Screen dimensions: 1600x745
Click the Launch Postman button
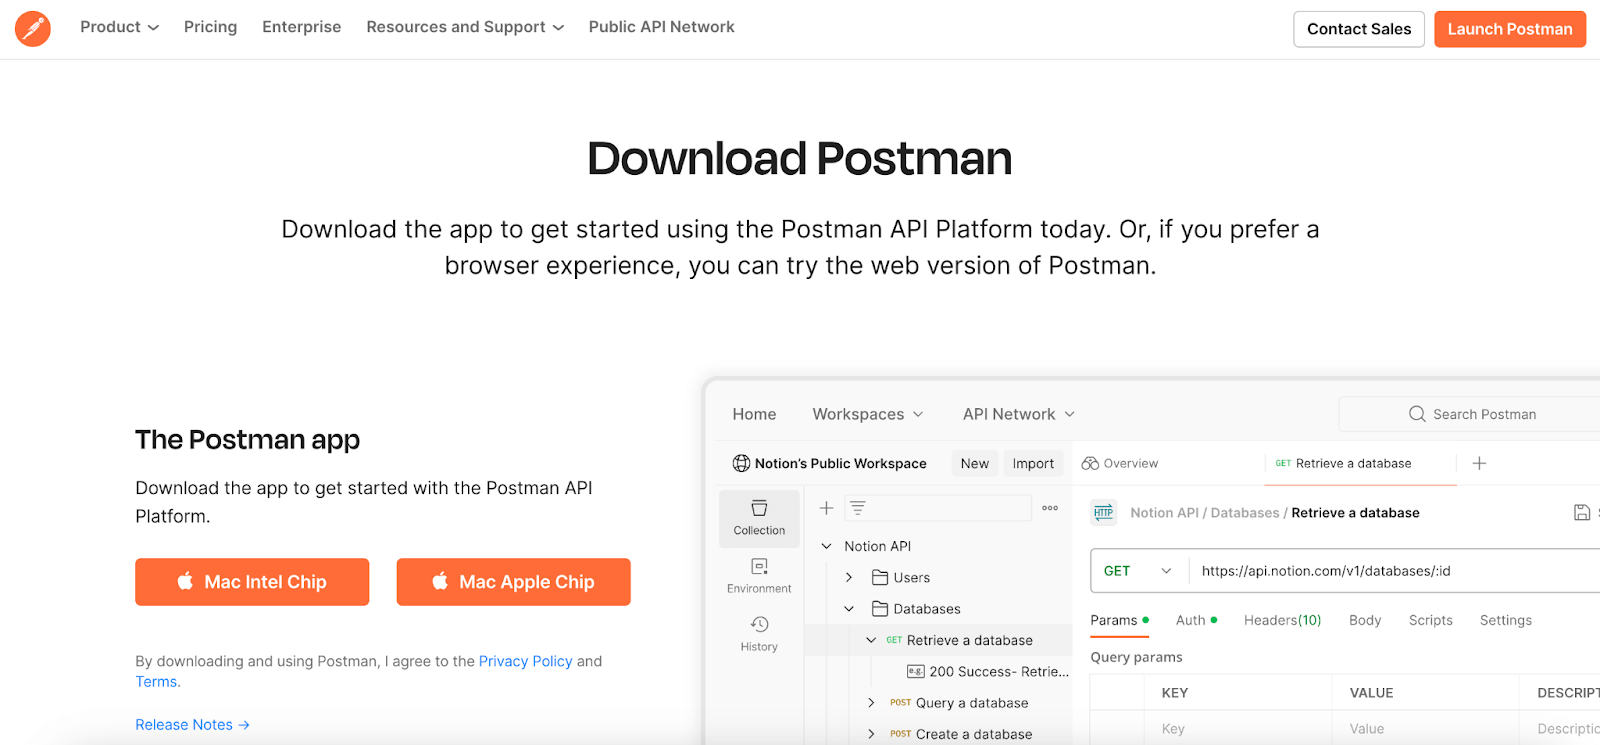pos(1510,29)
